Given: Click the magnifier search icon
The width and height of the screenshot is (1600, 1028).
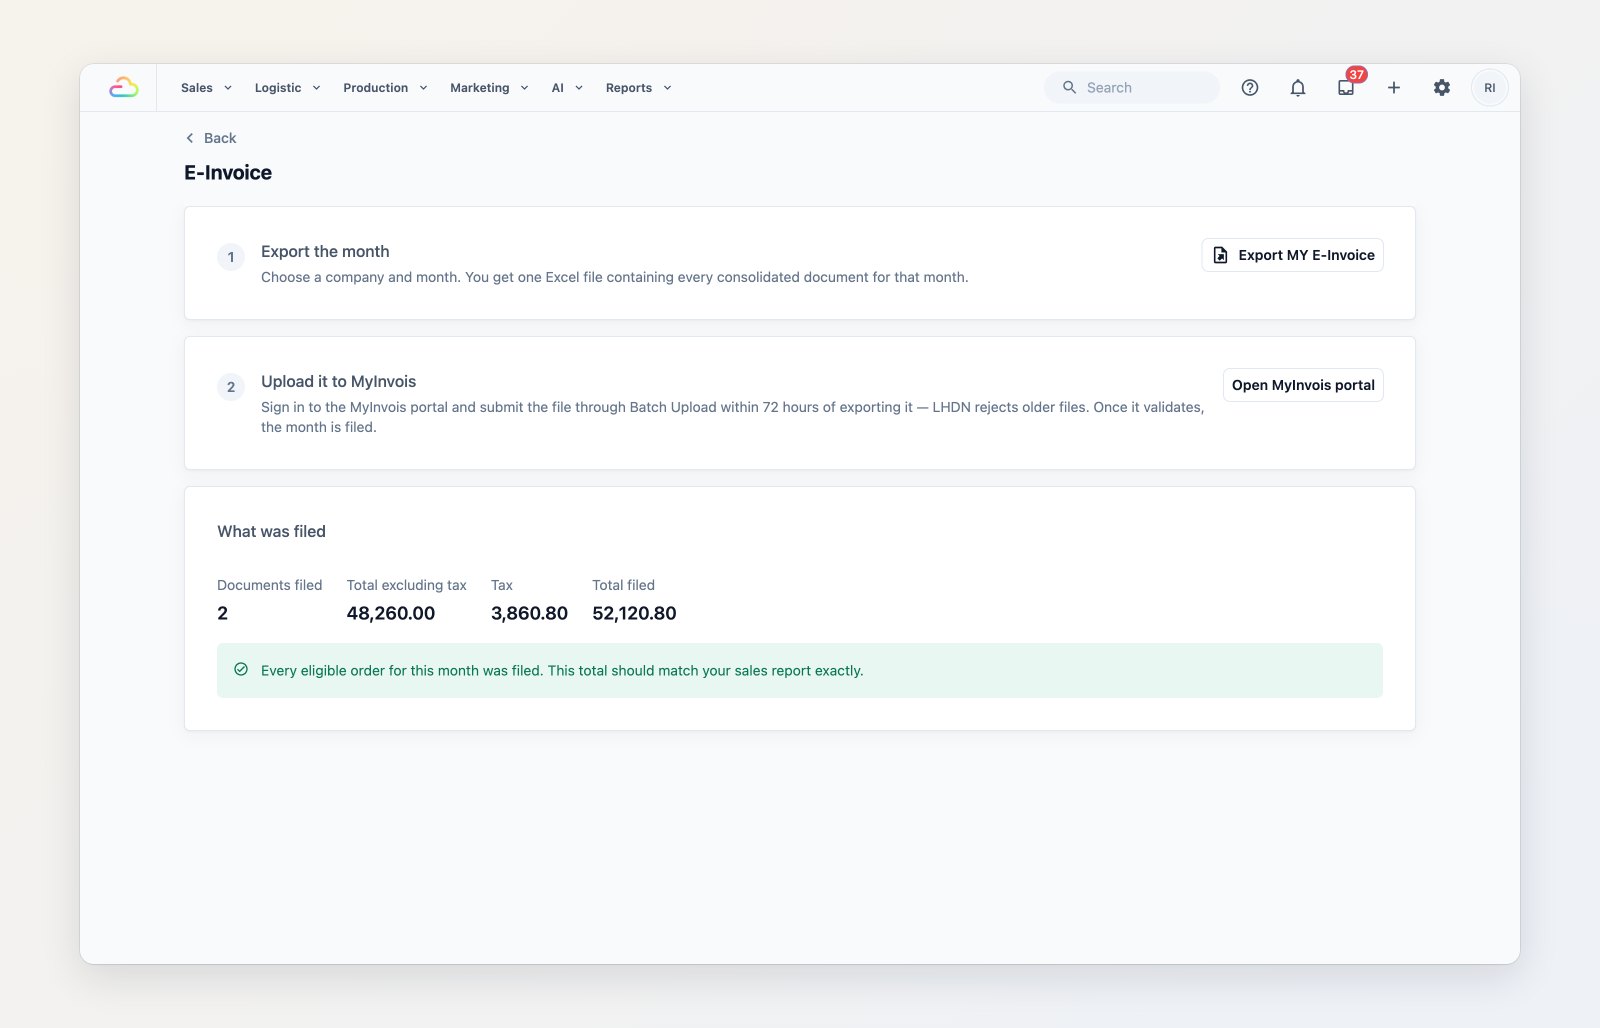Looking at the screenshot, I should (x=1069, y=88).
